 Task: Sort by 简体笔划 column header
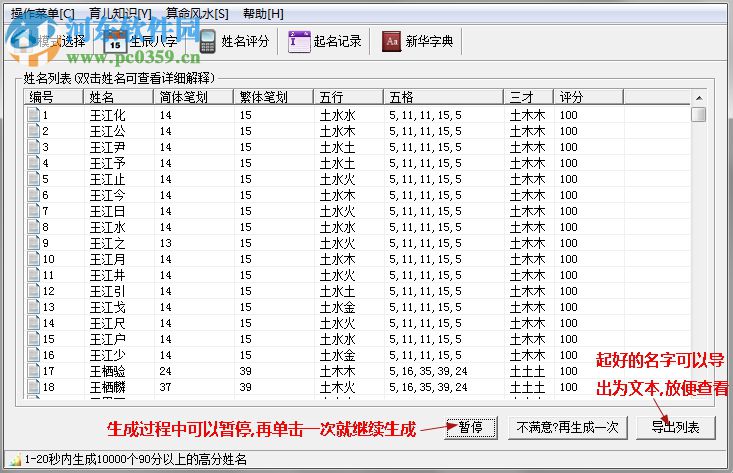(x=194, y=97)
